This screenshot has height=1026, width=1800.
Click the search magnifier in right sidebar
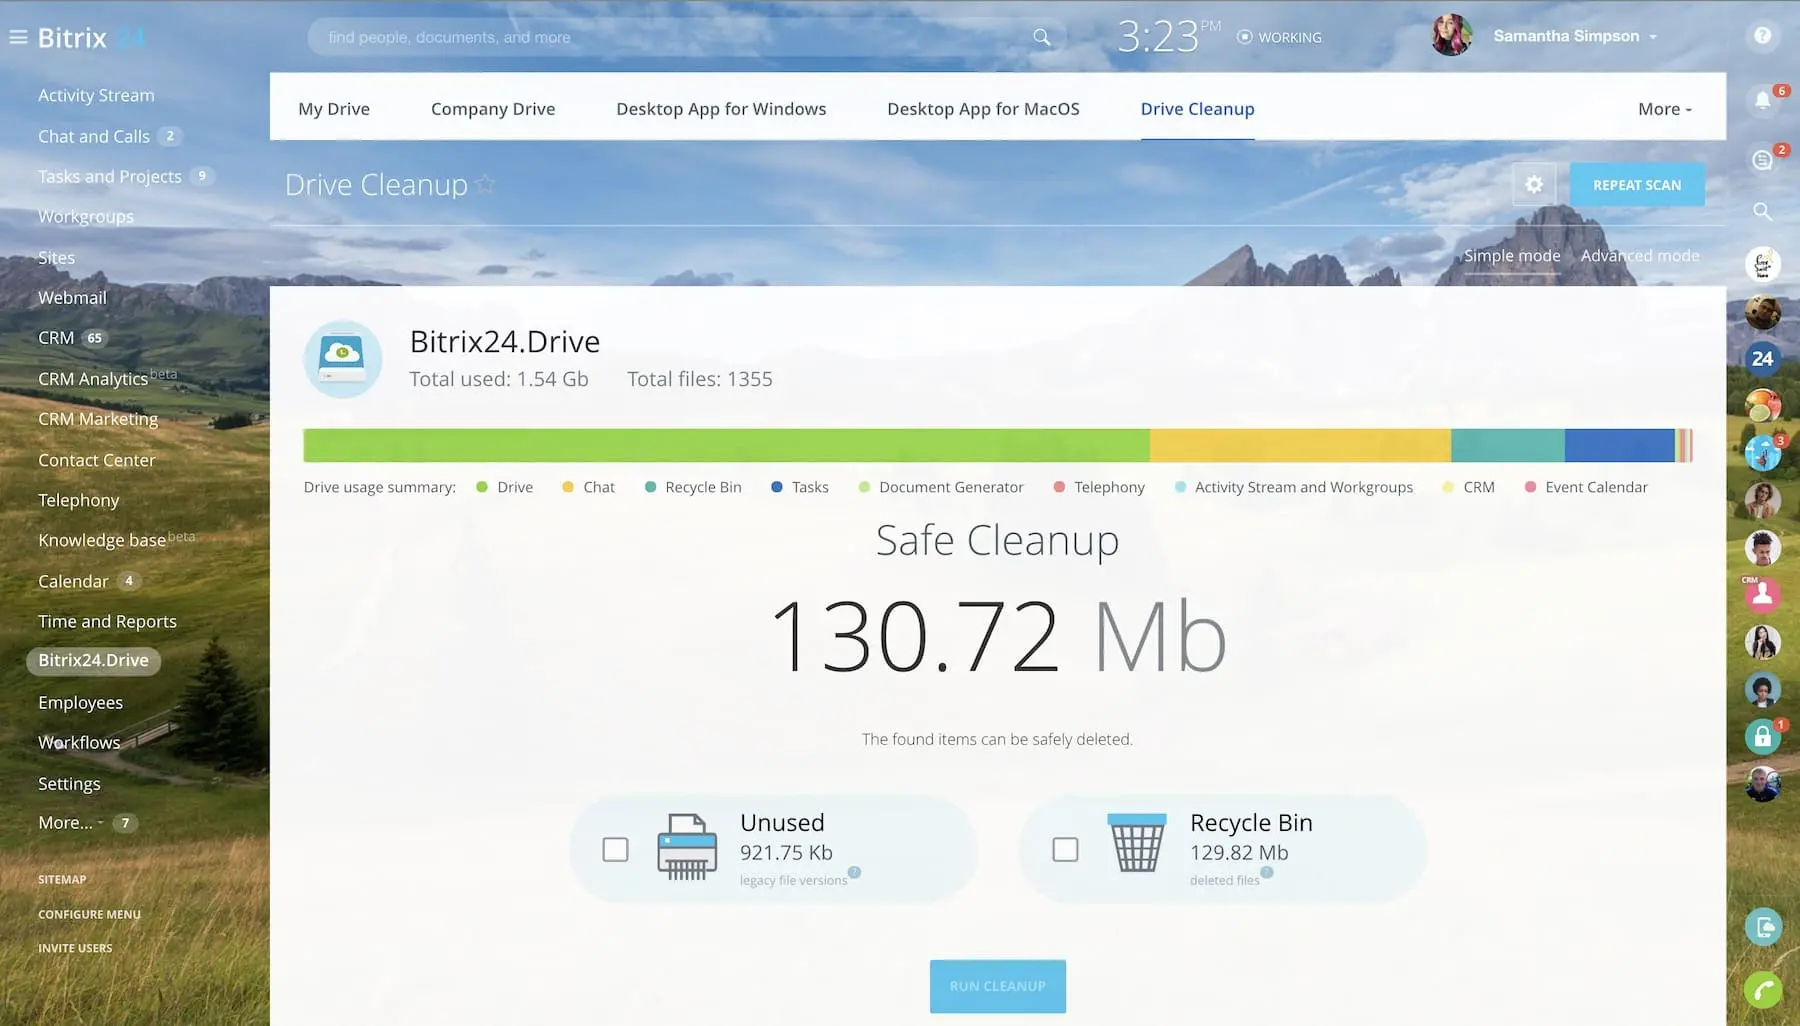pos(1762,211)
